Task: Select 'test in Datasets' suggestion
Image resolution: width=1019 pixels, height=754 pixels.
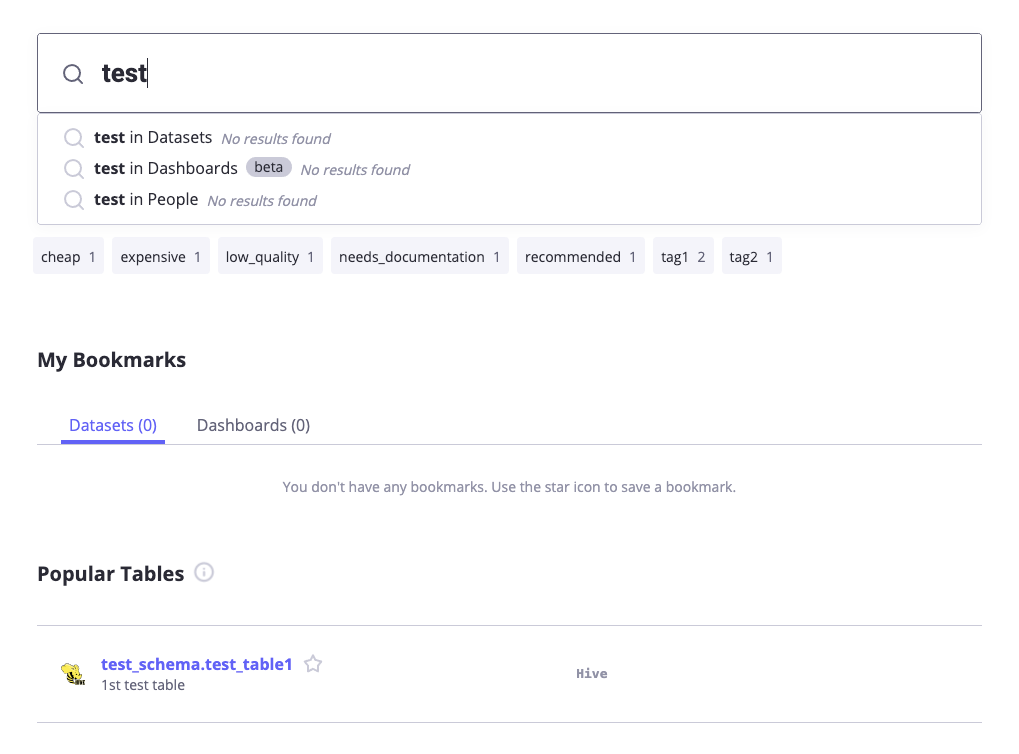Action: tap(509, 138)
